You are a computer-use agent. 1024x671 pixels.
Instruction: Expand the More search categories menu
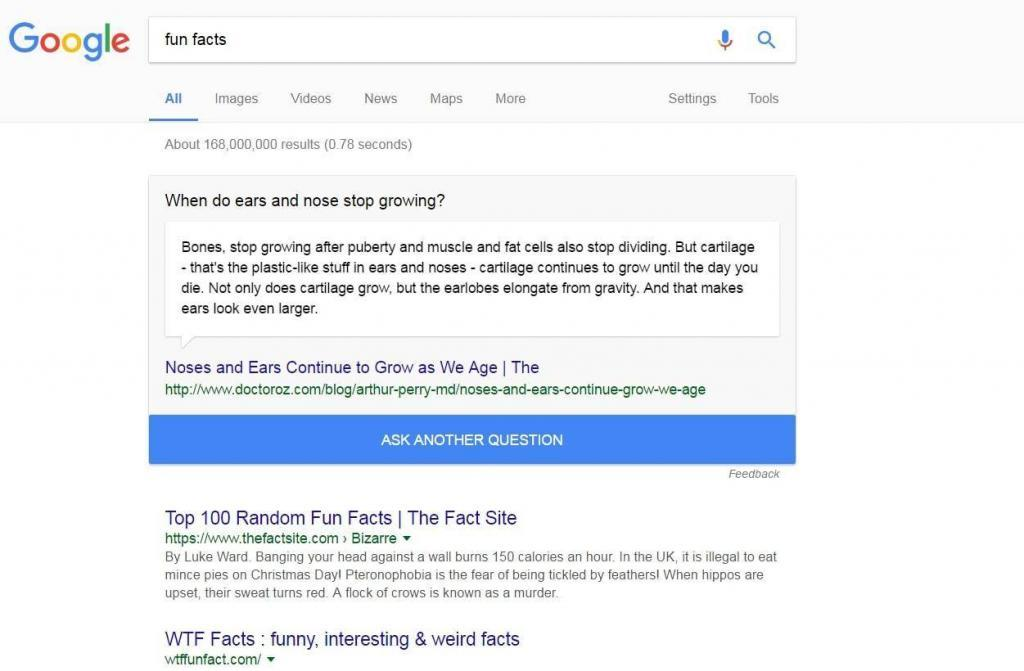tap(510, 99)
